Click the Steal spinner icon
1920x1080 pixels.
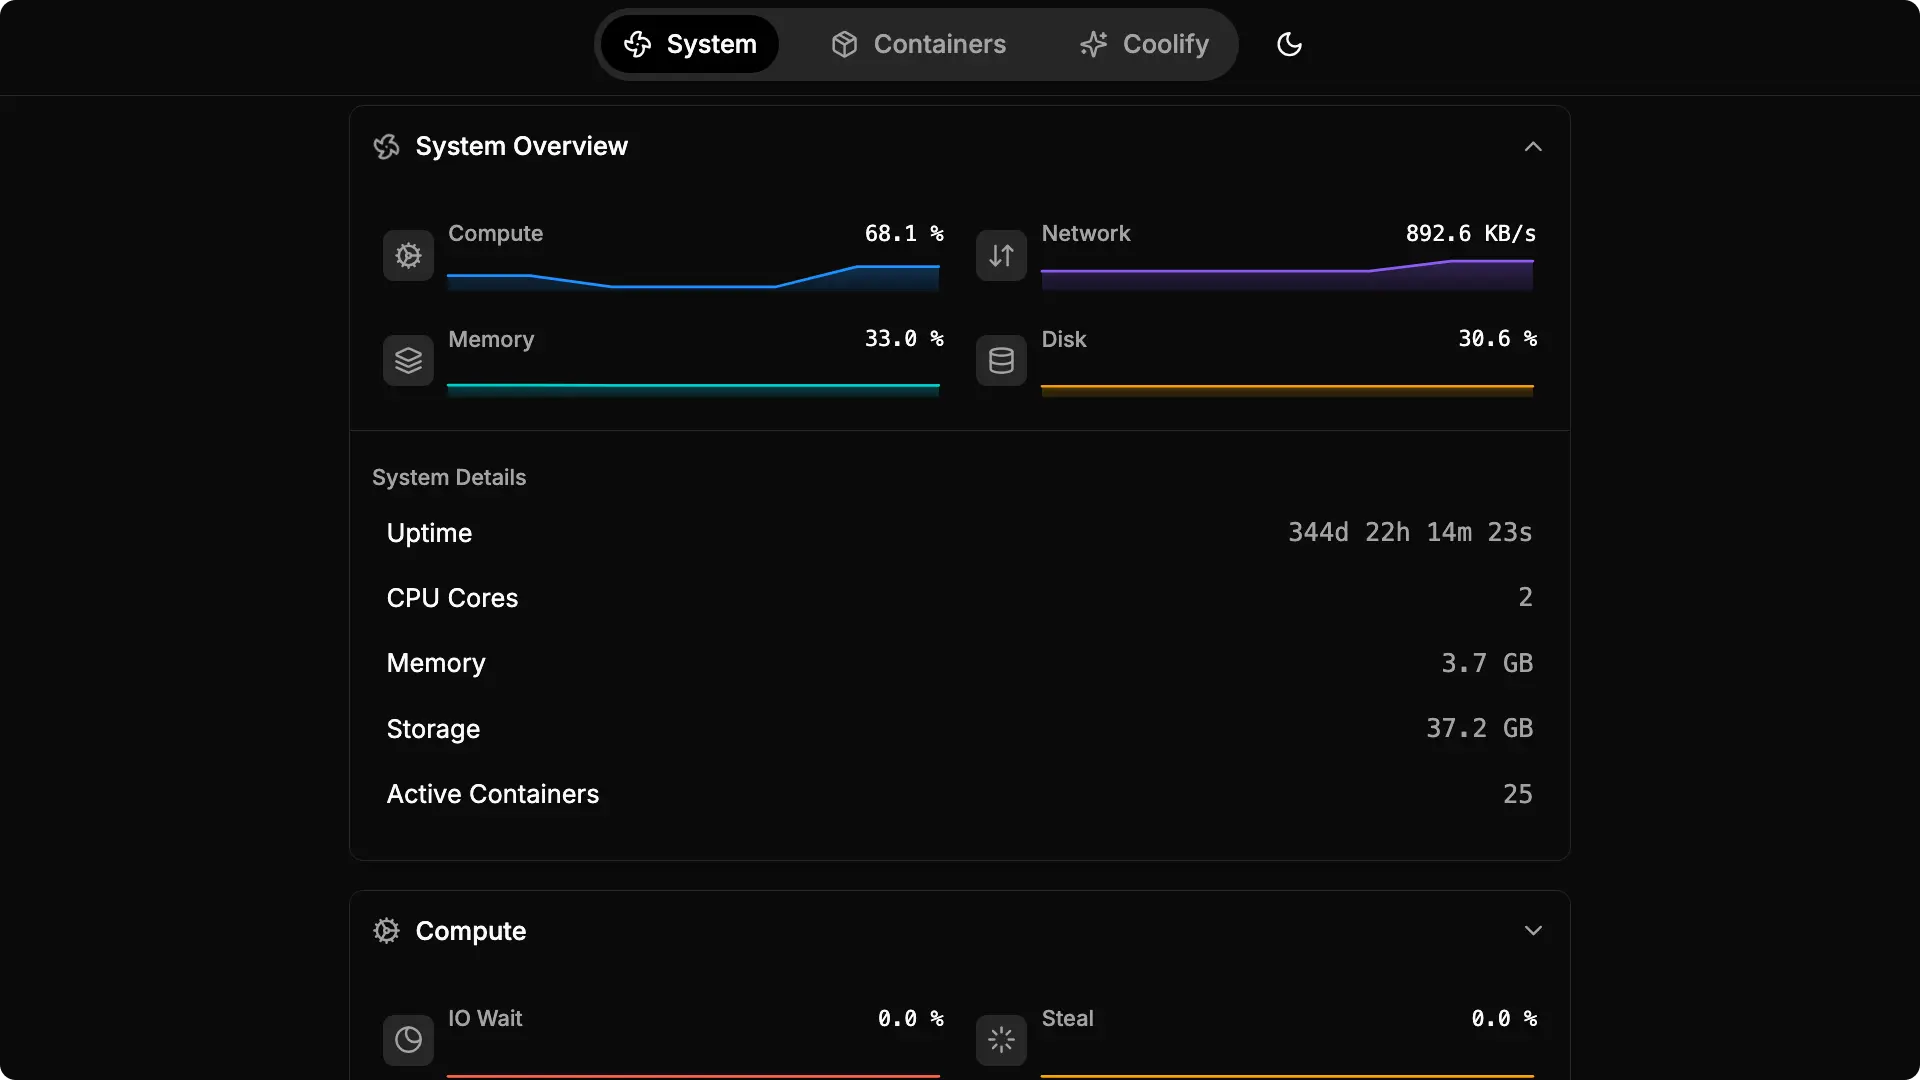[1001, 1040]
